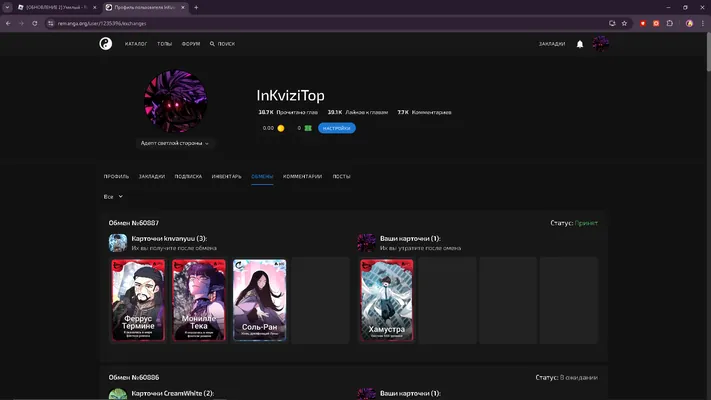Open user avatar menu in header
Screen dimensions: 711x400
tap(600, 44)
